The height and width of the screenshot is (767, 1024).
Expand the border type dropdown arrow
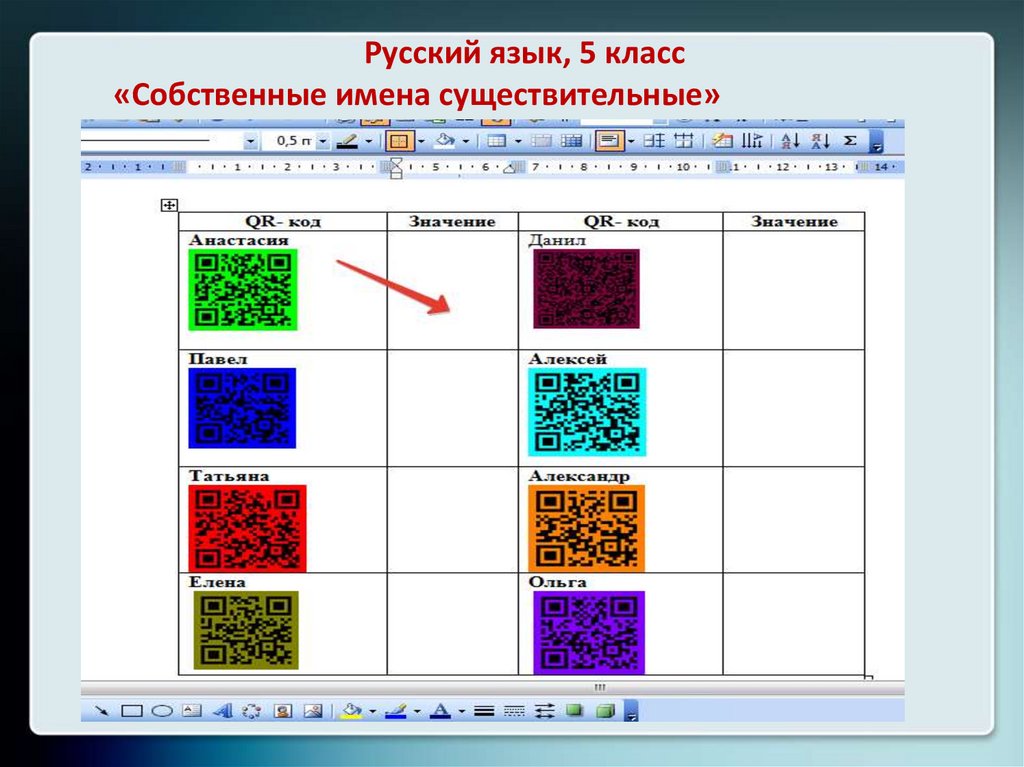pos(421,141)
